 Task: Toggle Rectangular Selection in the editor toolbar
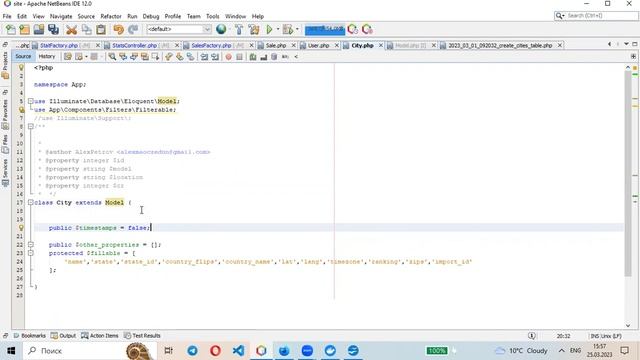(155, 57)
